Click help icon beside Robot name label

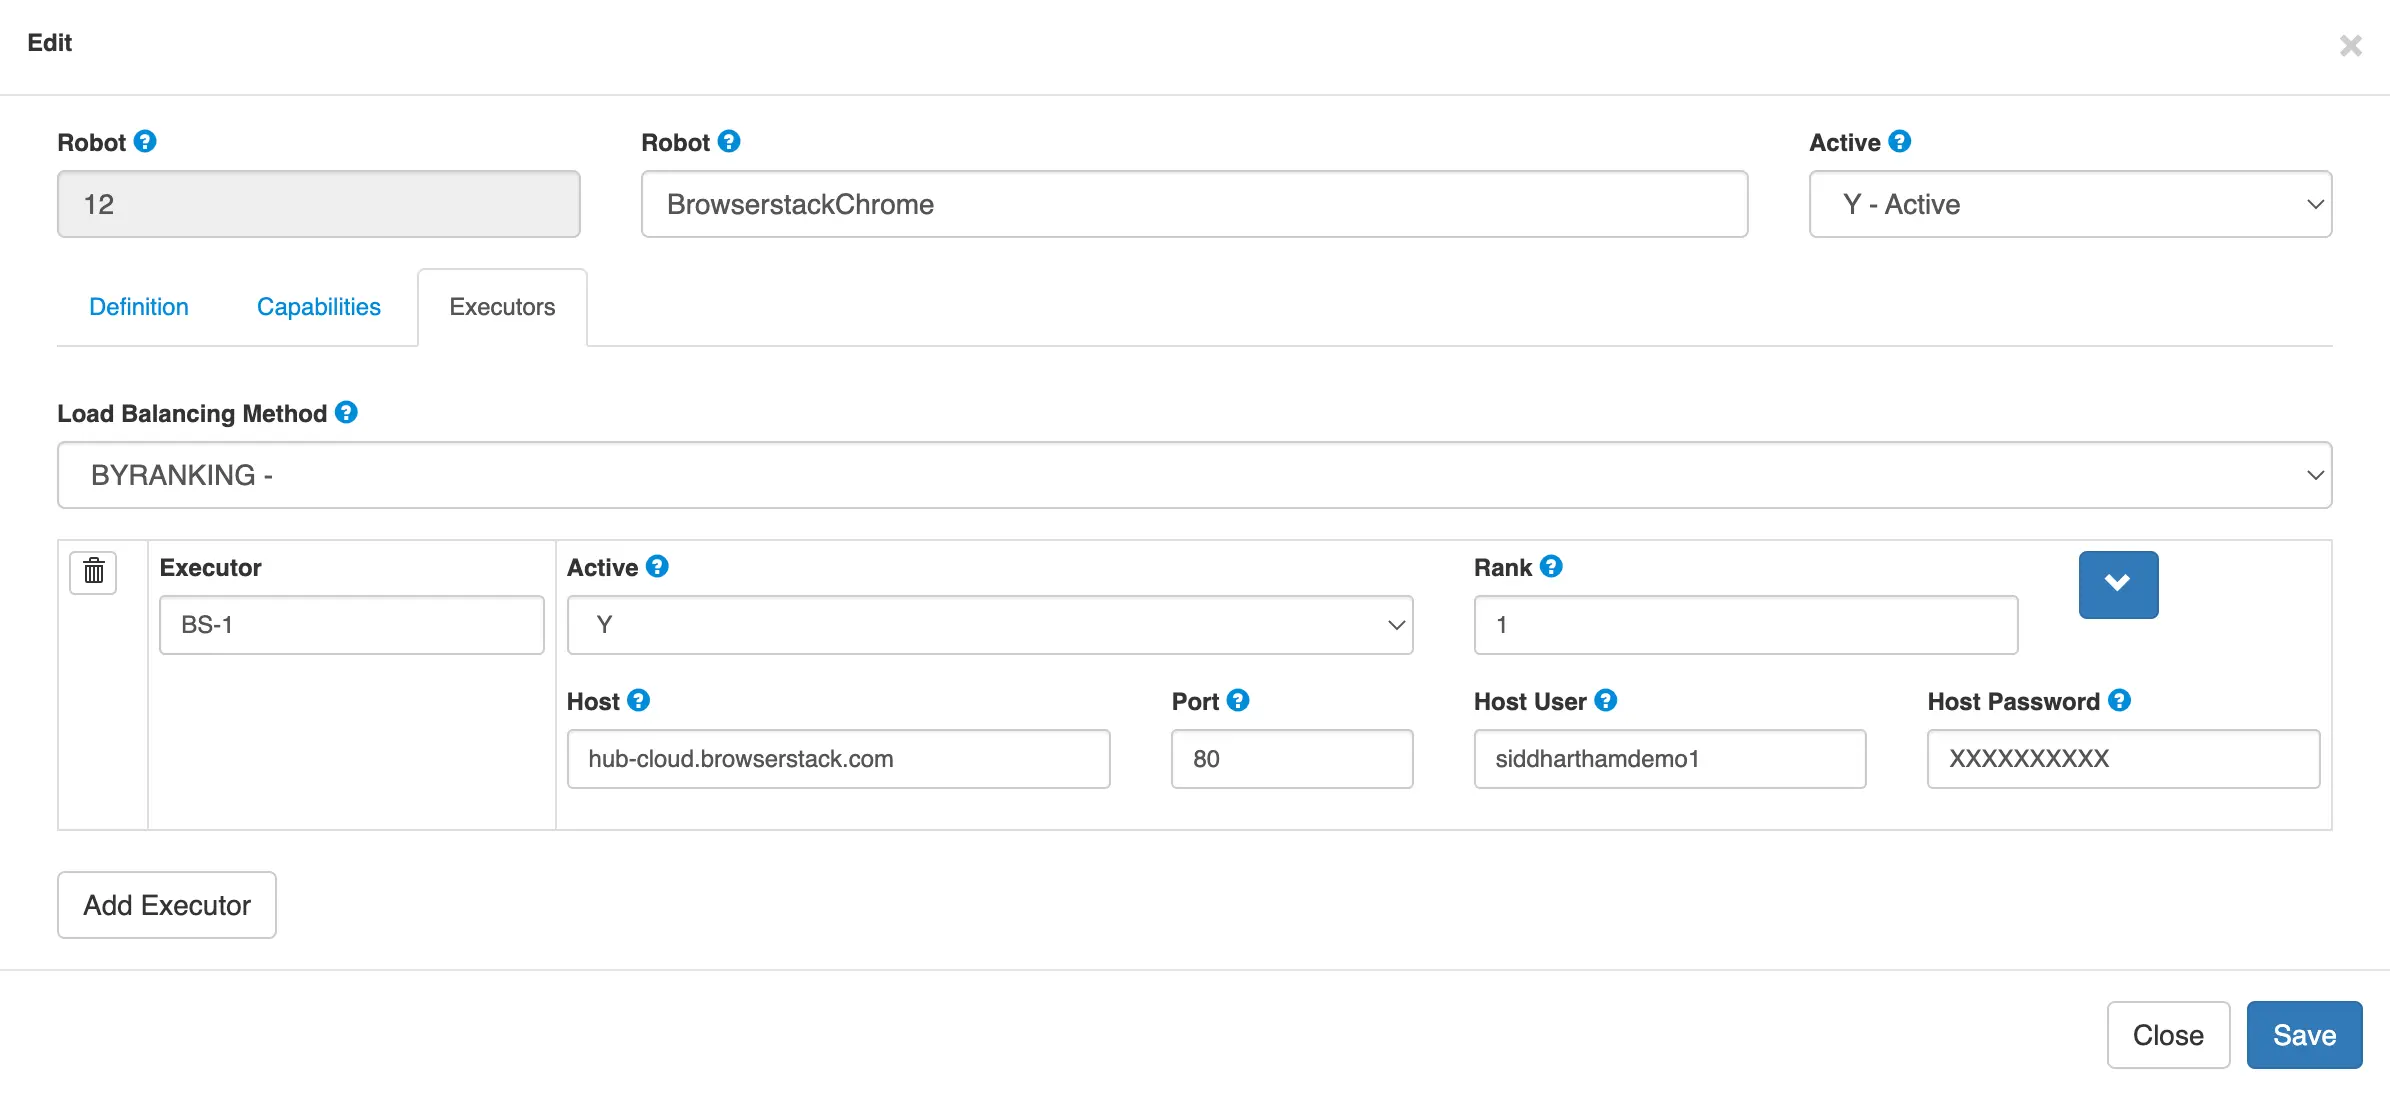[729, 142]
